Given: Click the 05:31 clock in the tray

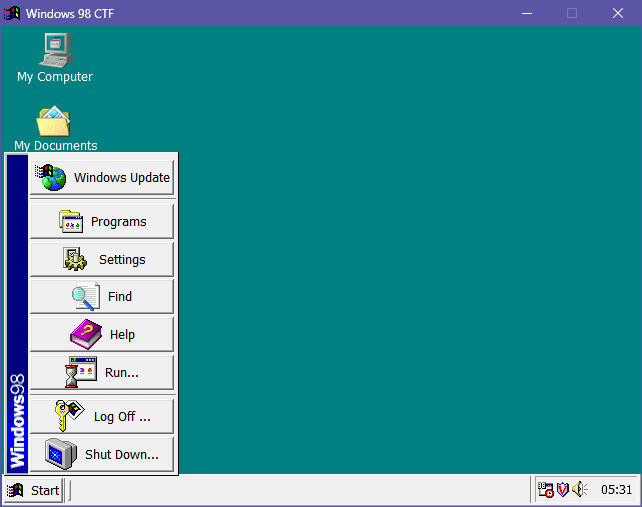Looking at the screenshot, I should [616, 489].
